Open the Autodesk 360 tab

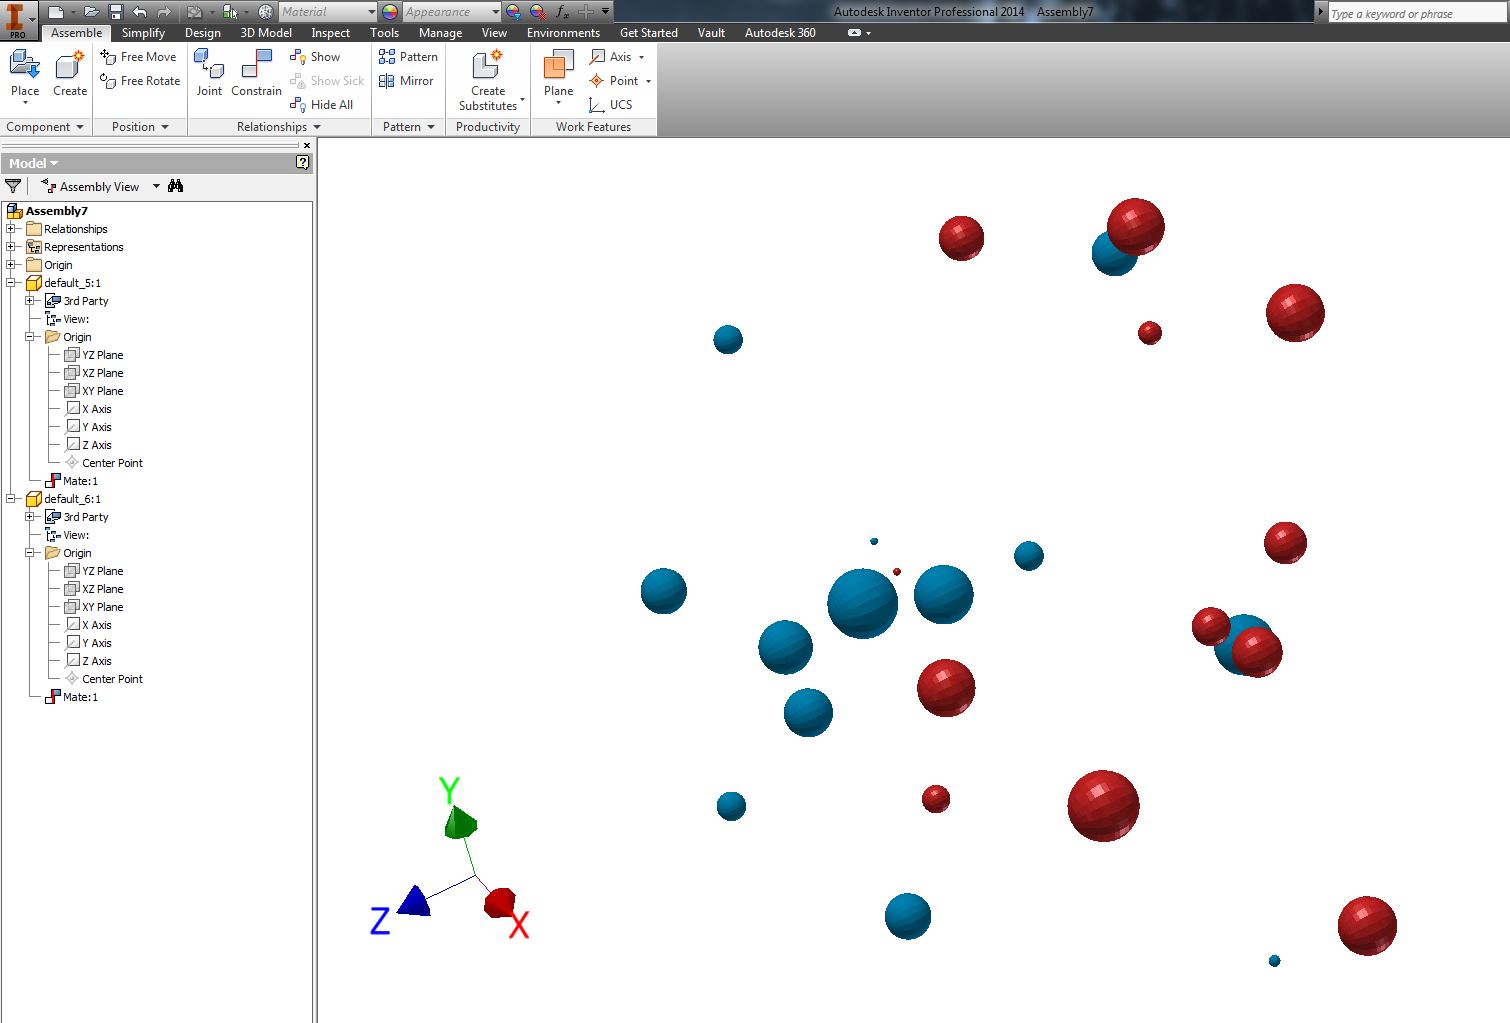780,33
